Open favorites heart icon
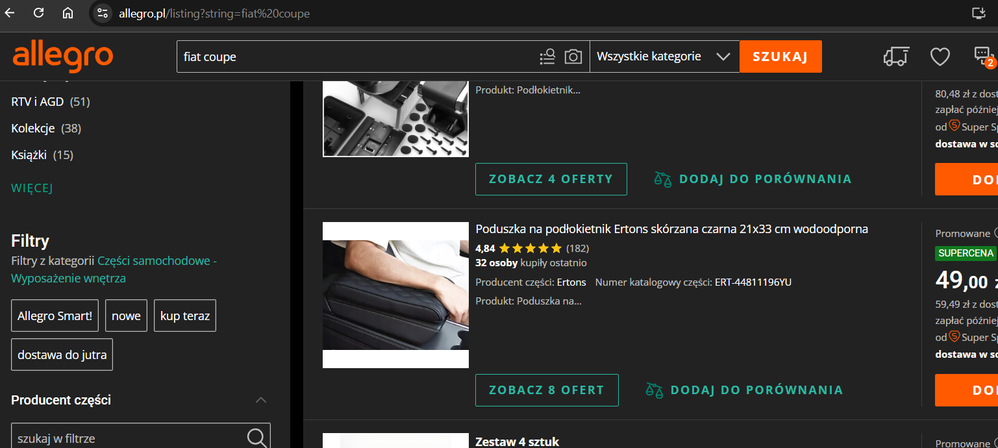The height and width of the screenshot is (448, 998). (939, 57)
